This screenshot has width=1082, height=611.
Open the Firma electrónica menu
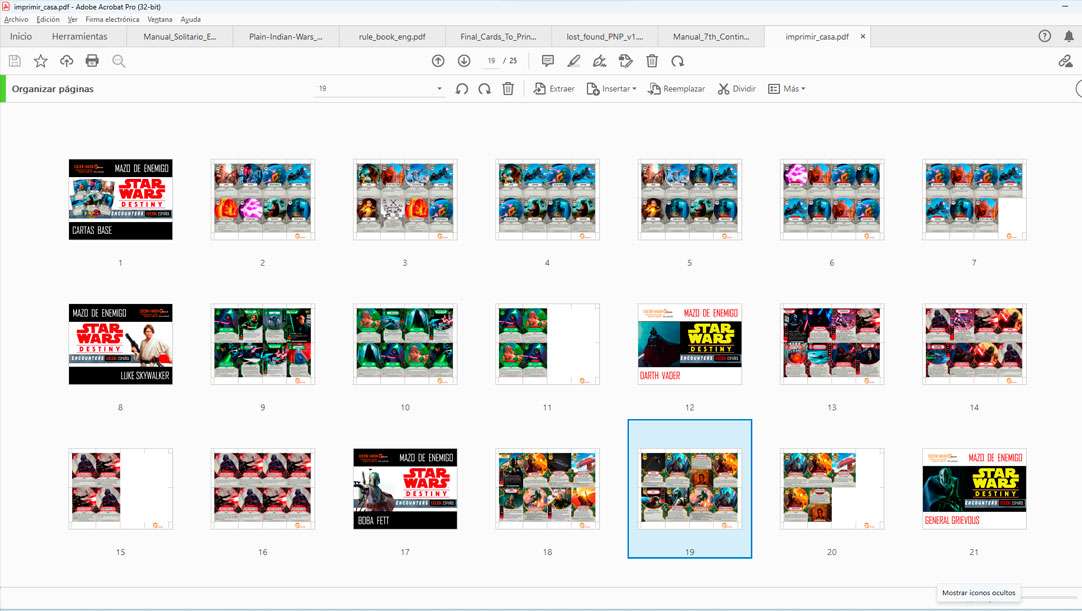tap(112, 19)
